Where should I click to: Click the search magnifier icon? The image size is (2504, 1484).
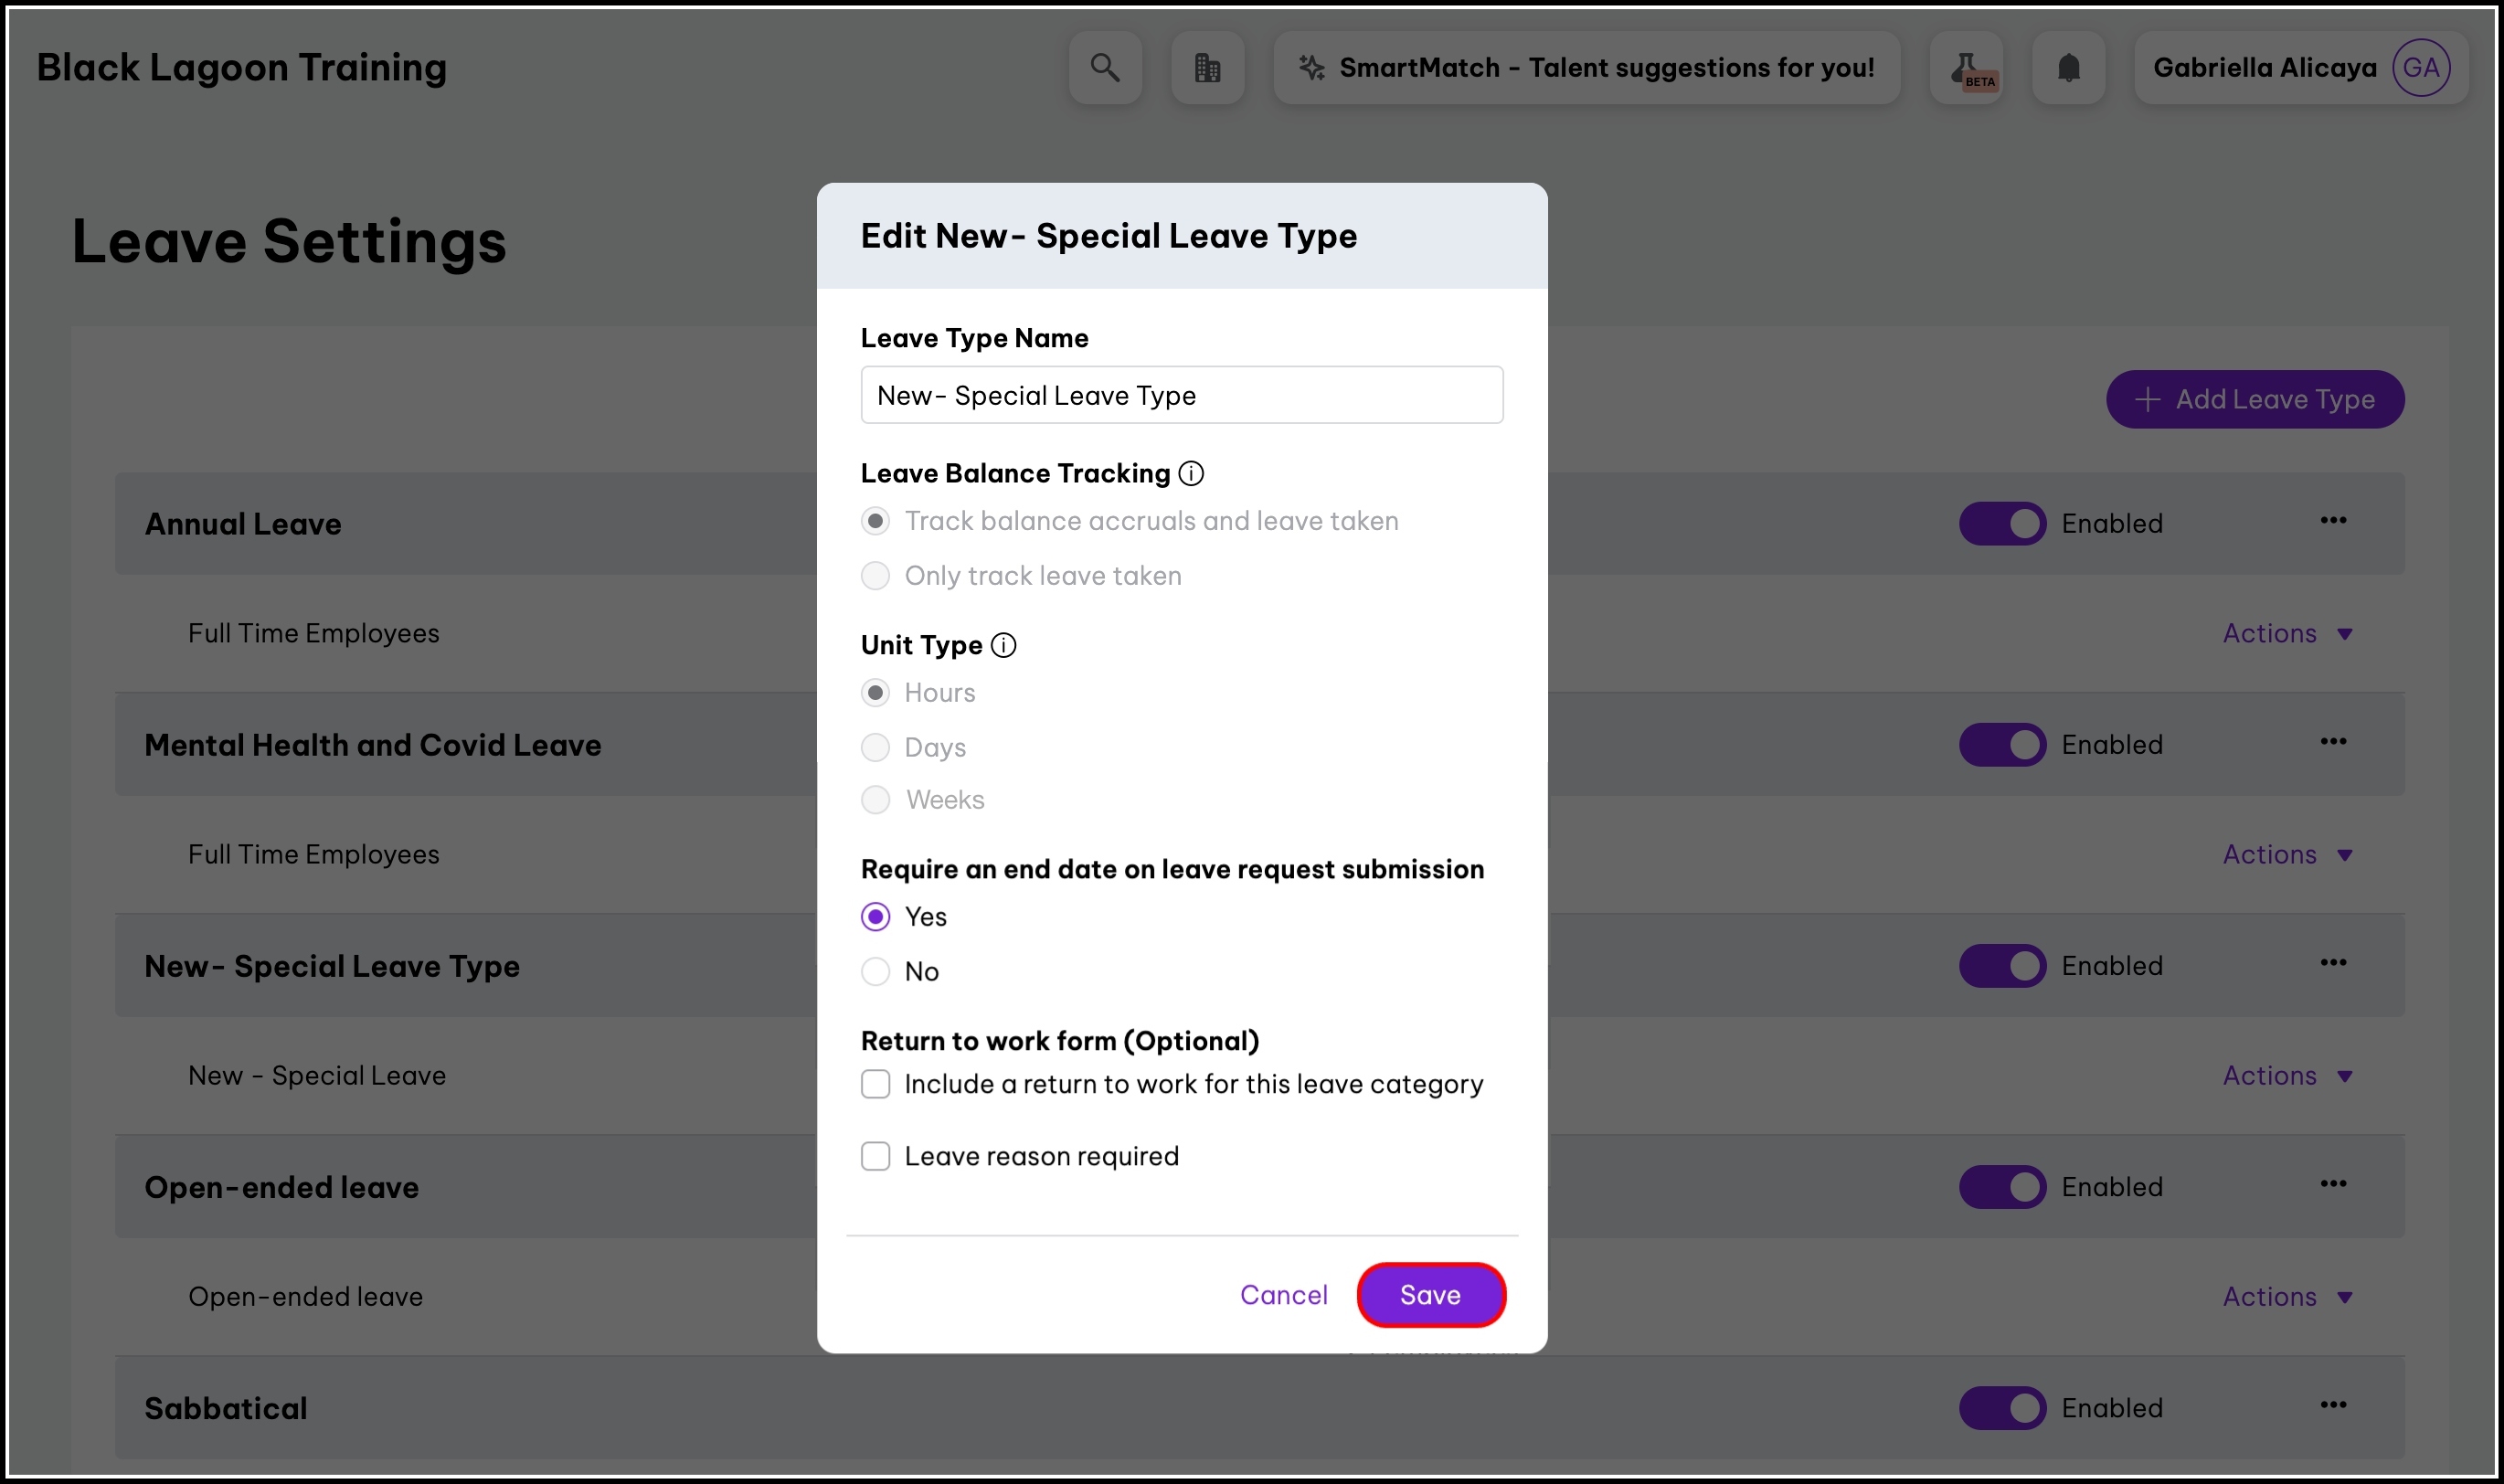1104,68
